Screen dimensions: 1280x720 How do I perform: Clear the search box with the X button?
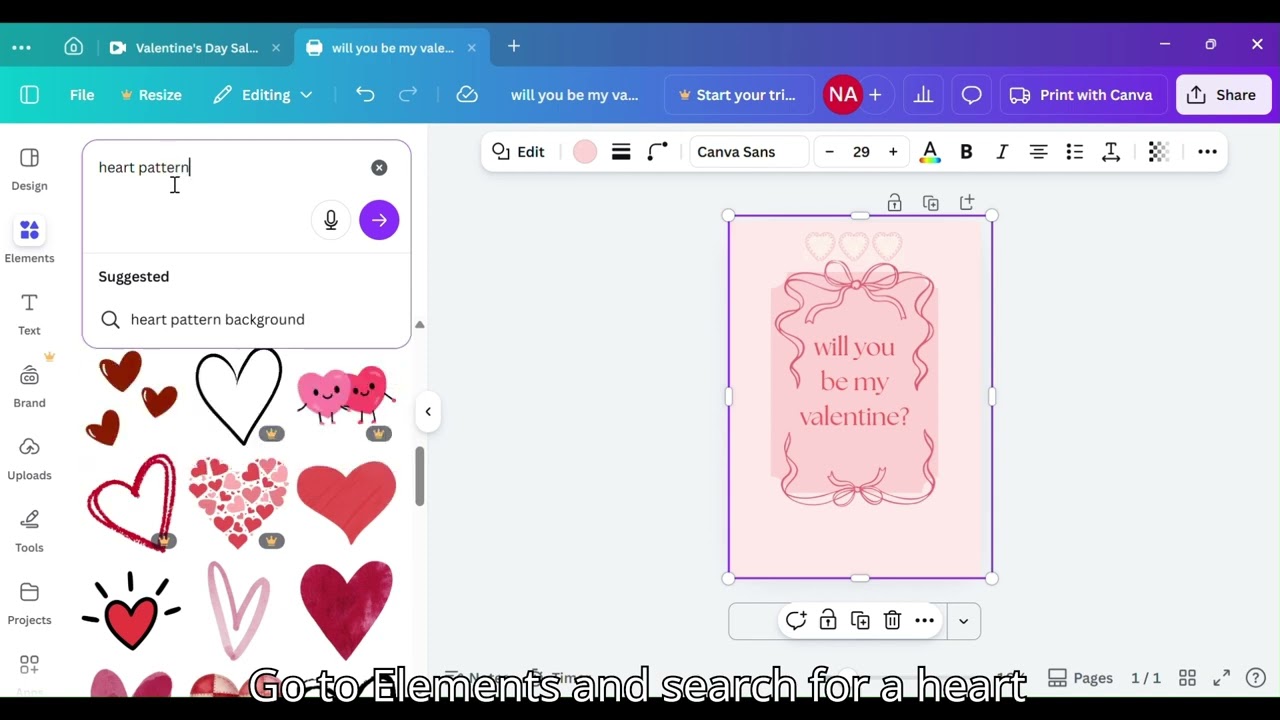tap(379, 168)
